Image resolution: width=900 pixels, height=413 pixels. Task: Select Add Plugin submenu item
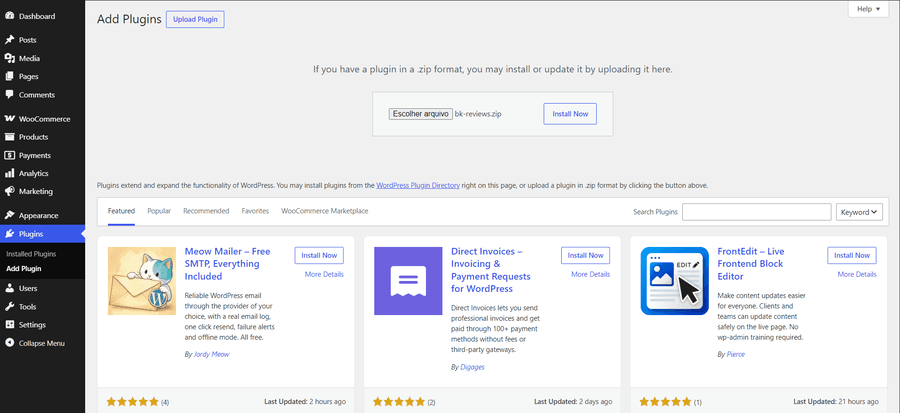click(x=24, y=268)
